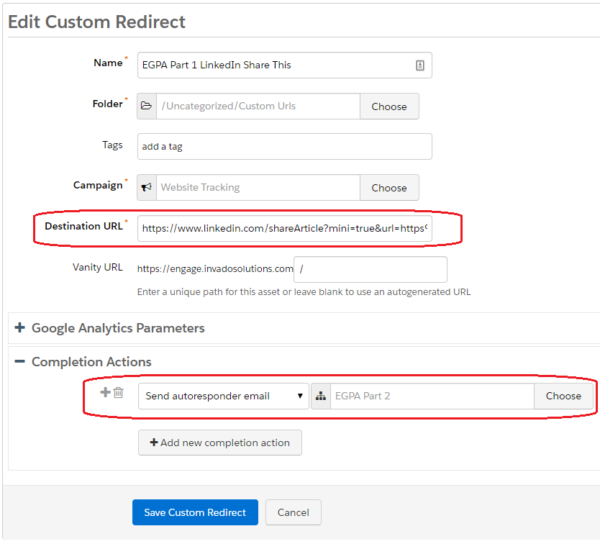This screenshot has width=600, height=544.
Task: Delete completion action using trash icon
Action: click(x=119, y=393)
